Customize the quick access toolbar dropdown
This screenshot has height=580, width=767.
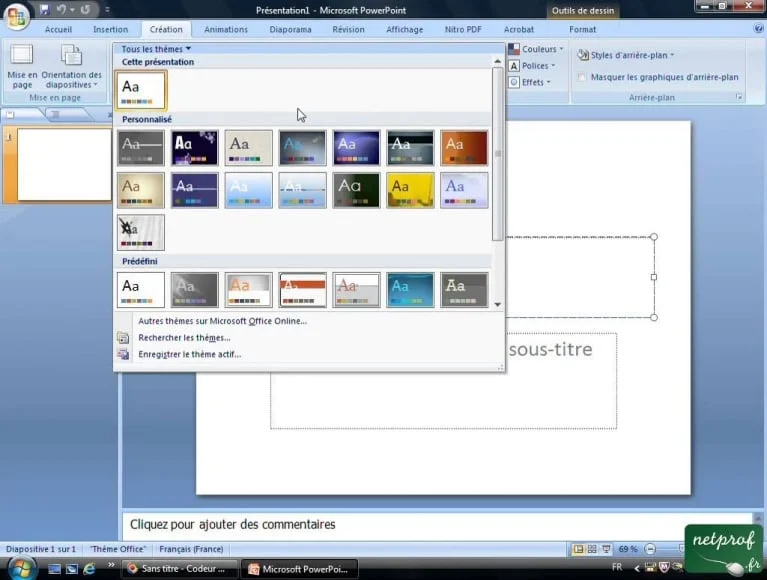tap(107, 10)
